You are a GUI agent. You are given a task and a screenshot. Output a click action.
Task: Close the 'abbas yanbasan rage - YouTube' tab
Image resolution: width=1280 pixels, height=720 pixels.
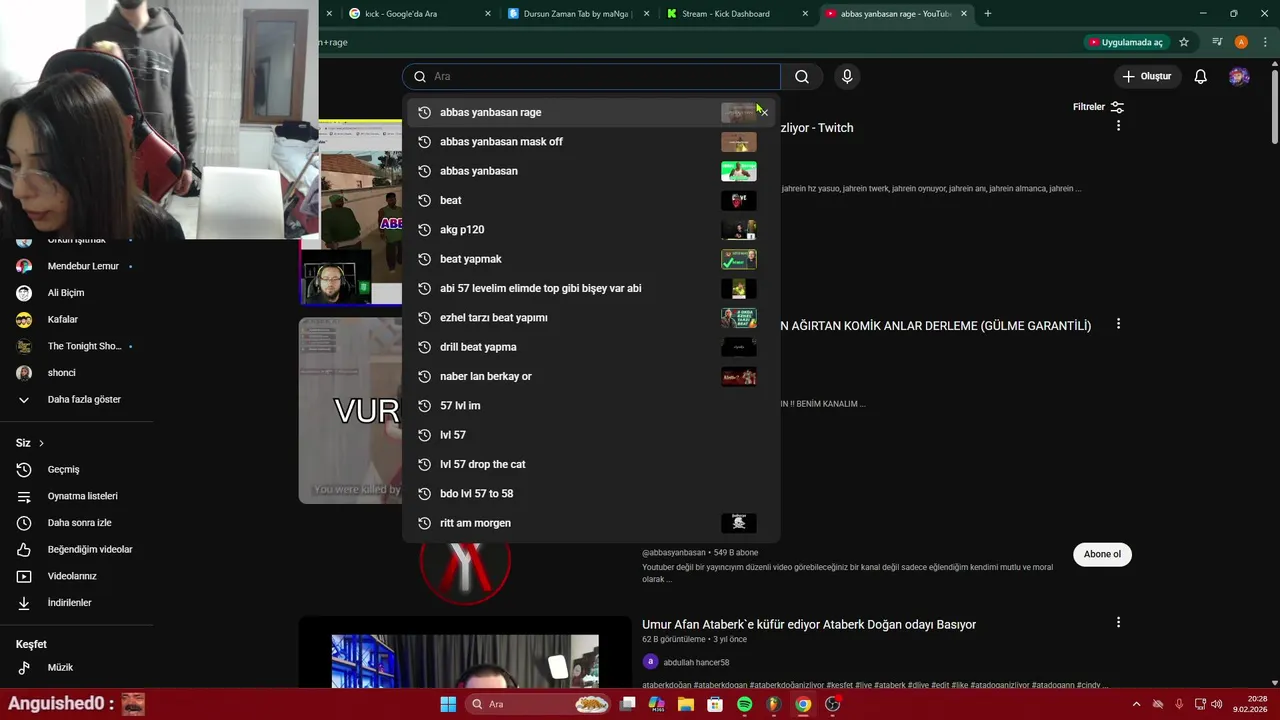964,14
